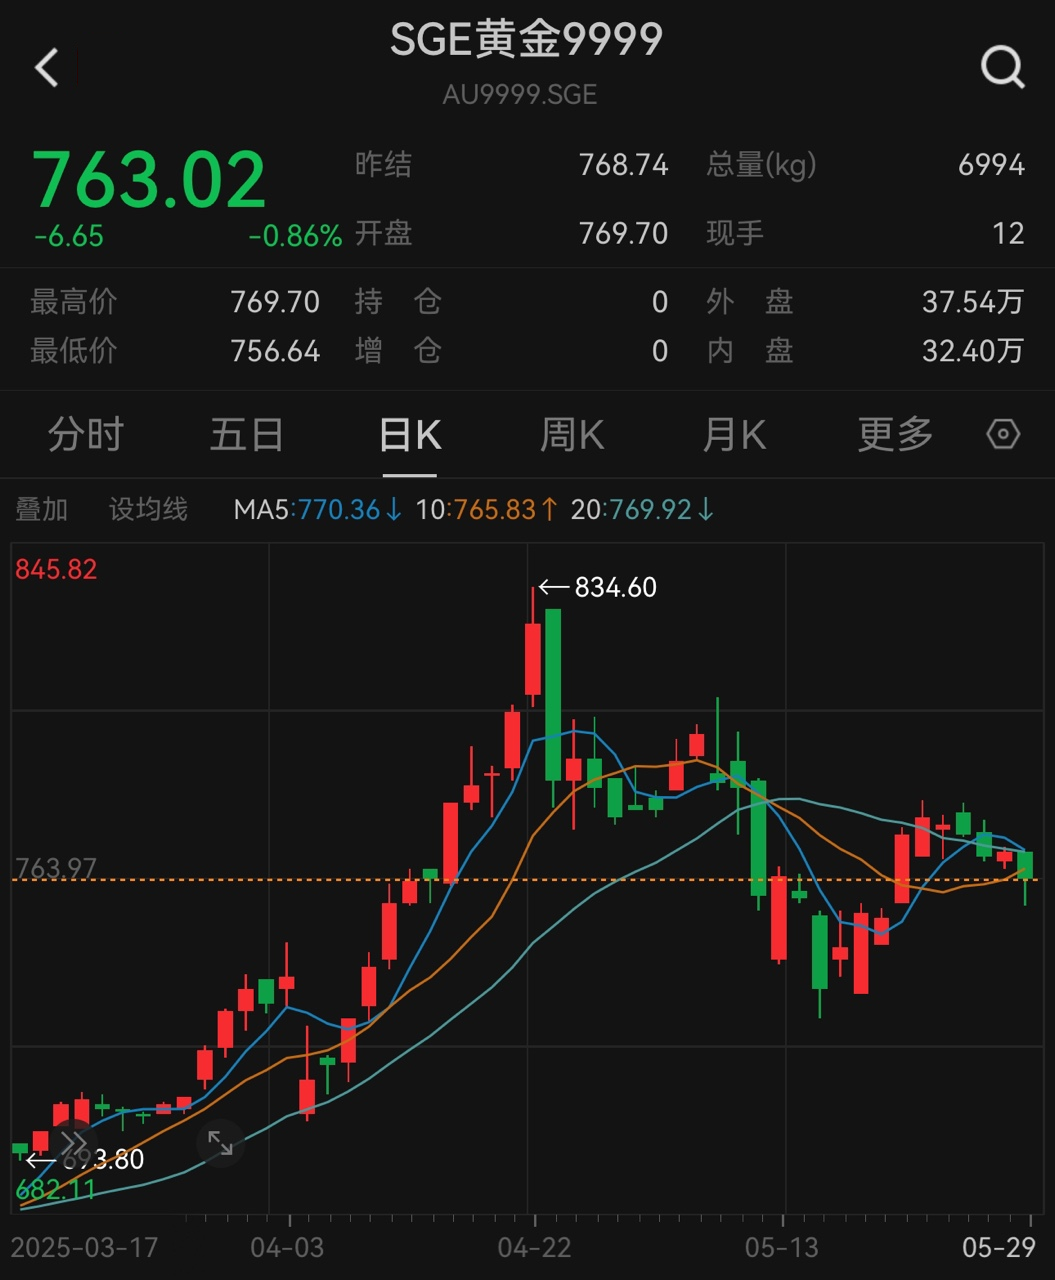Tap date axis label 04-03

click(287, 1247)
